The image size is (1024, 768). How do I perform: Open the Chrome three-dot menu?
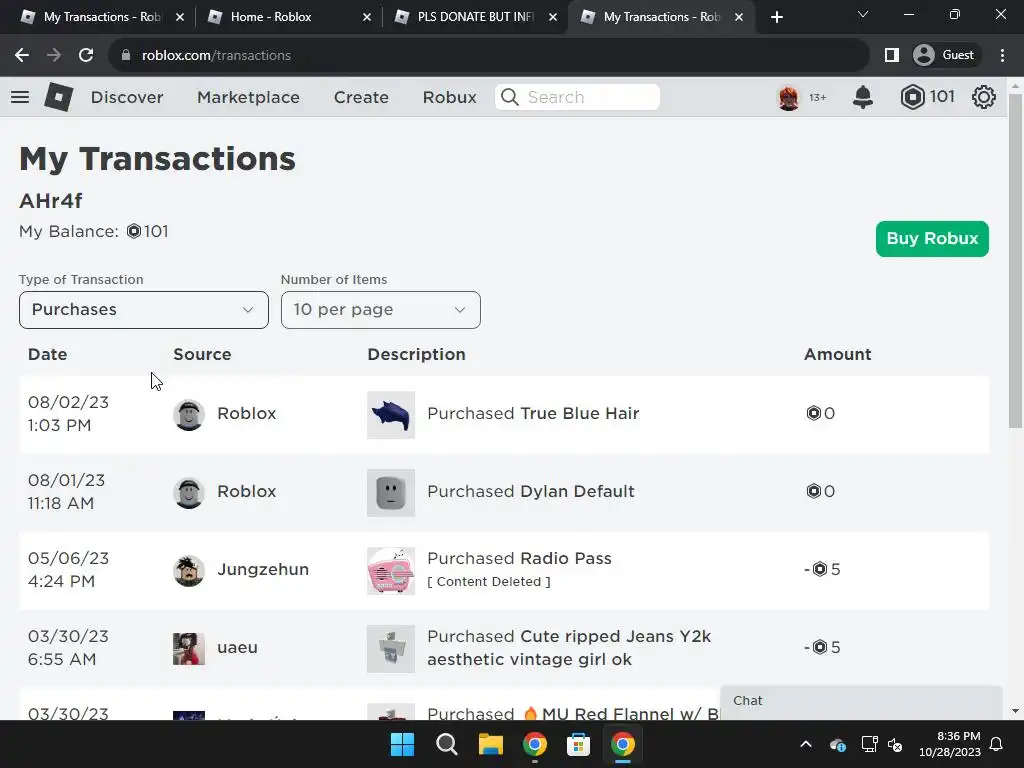click(1002, 55)
